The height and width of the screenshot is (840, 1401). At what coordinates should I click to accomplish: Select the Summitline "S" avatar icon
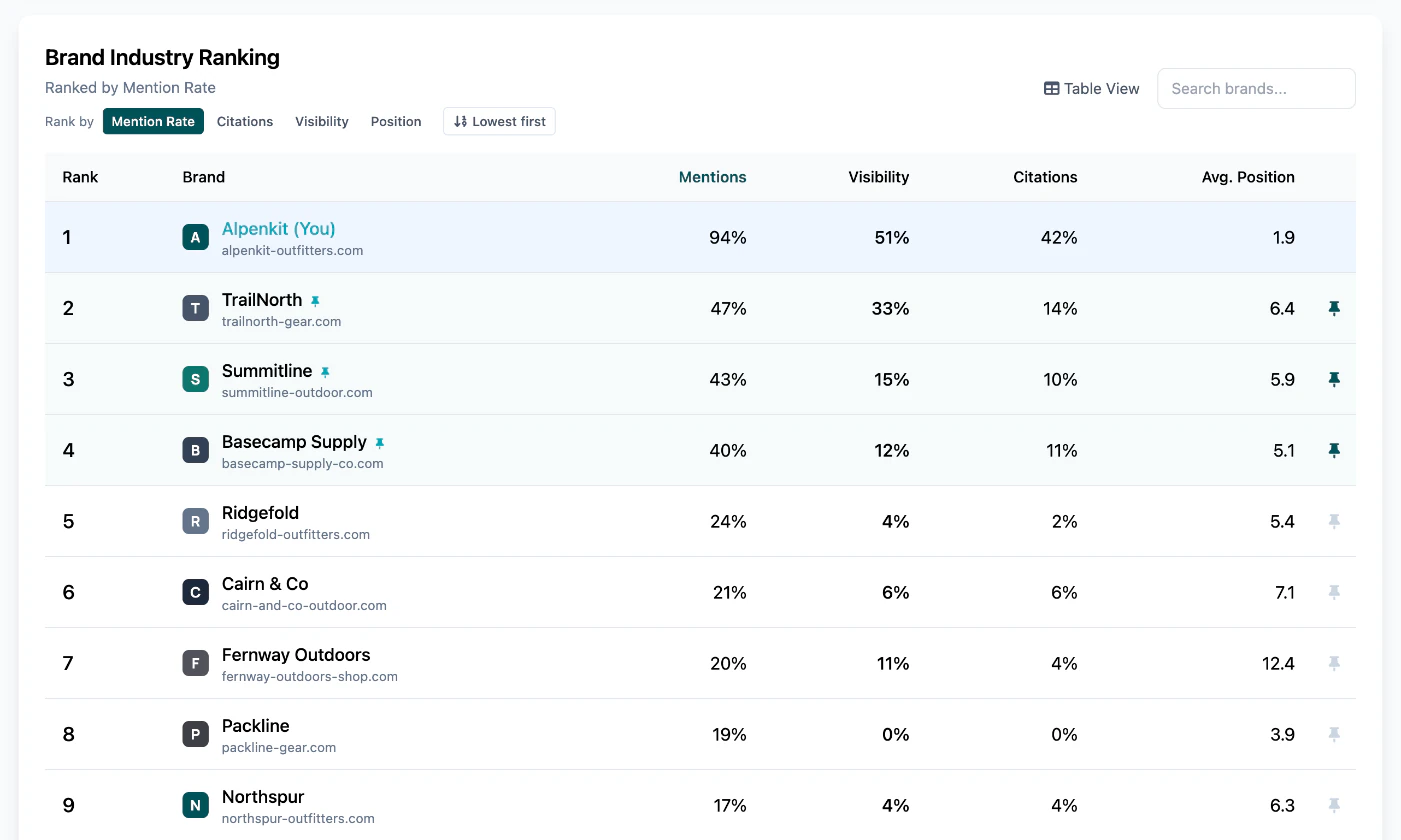(195, 379)
